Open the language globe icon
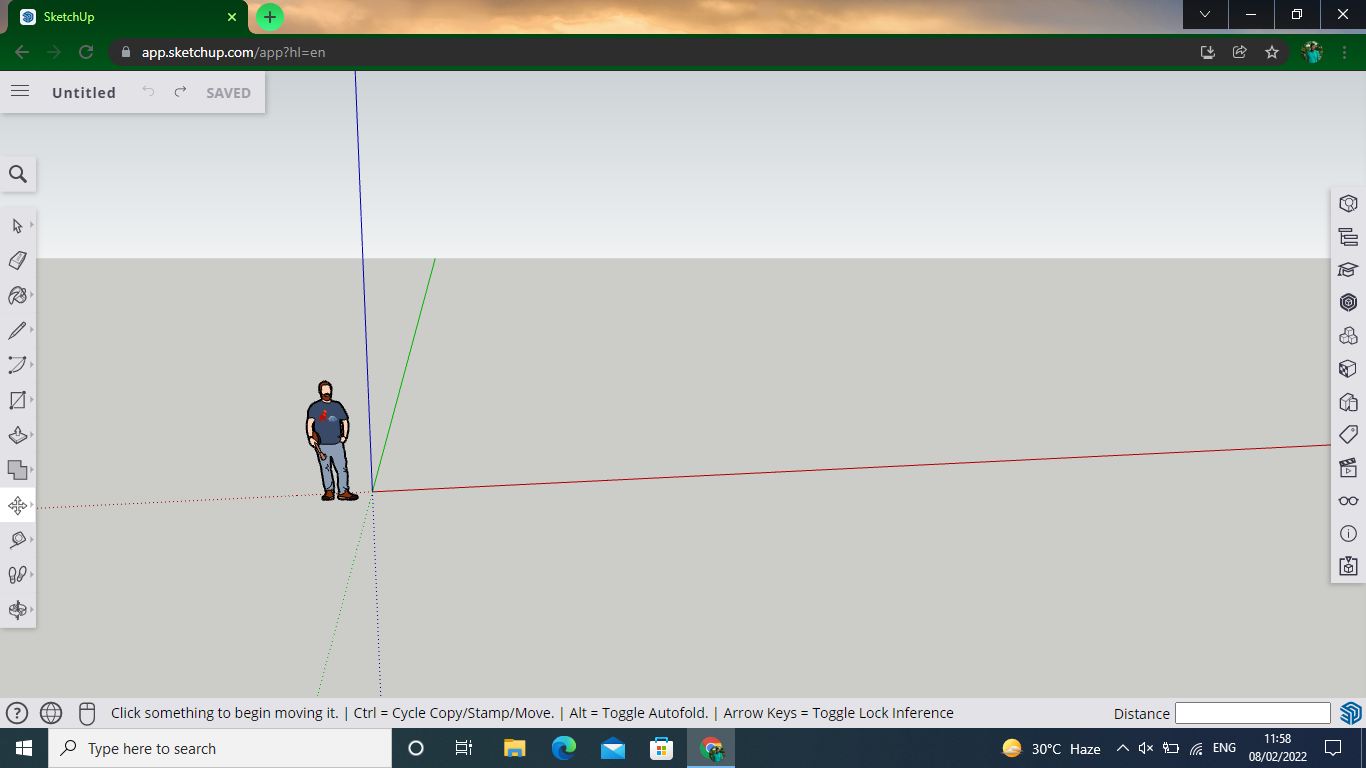The width and height of the screenshot is (1366, 768). [51, 713]
